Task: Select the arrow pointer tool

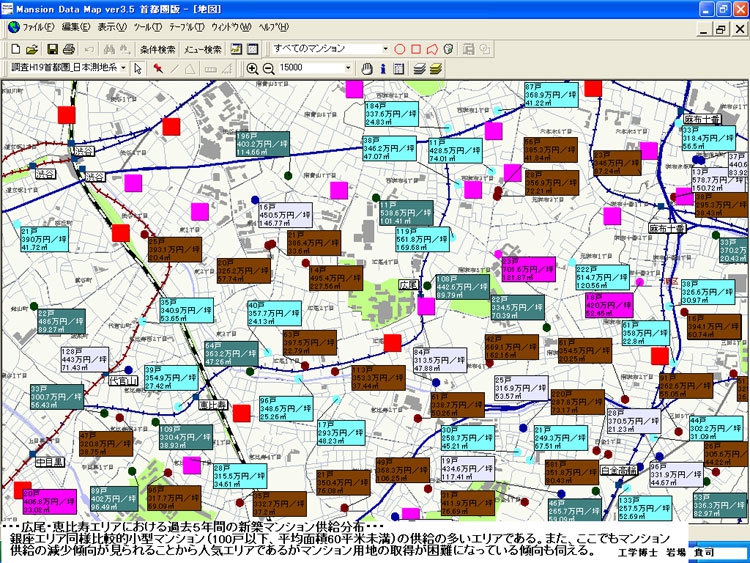Action: coord(138,68)
